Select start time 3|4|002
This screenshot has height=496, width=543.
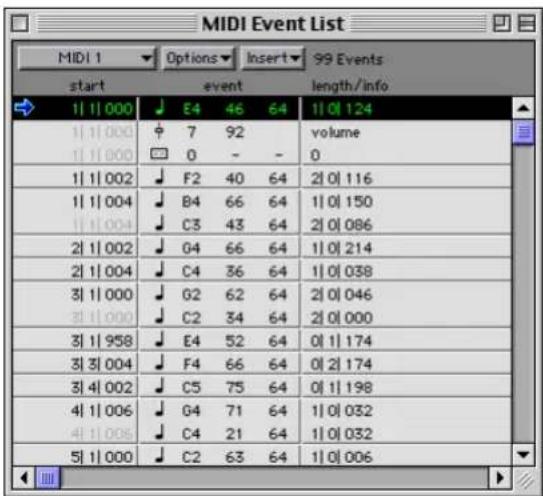(x=101, y=388)
